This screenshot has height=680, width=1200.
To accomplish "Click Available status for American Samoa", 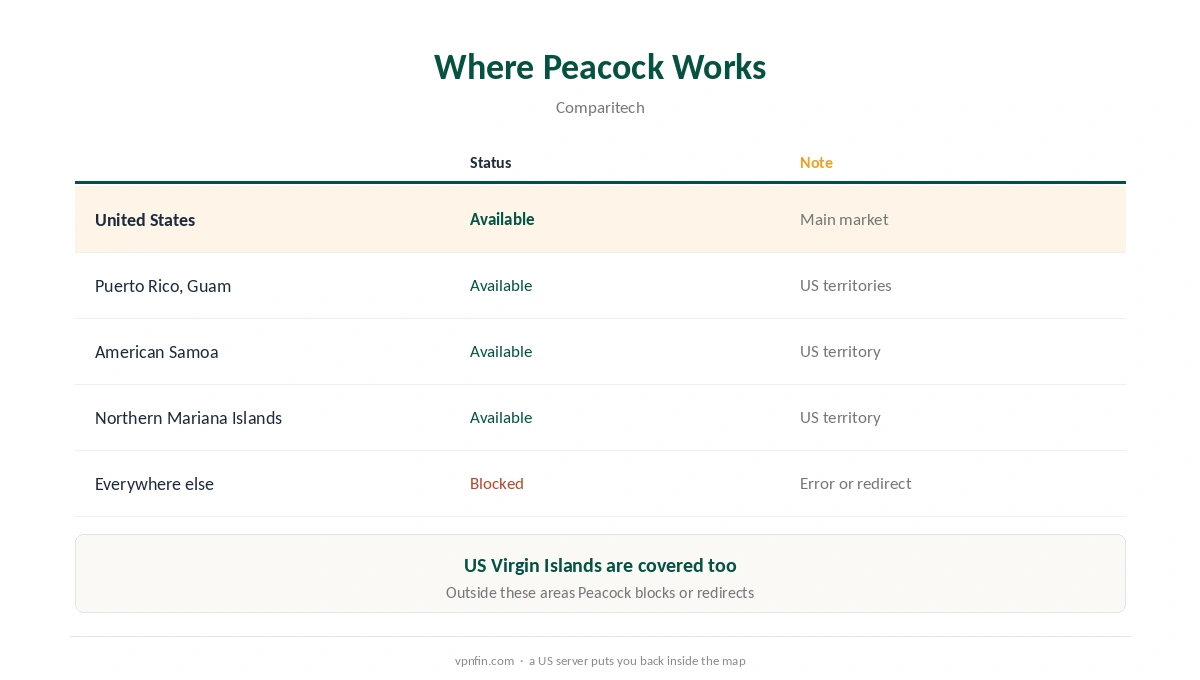I will pos(501,351).
